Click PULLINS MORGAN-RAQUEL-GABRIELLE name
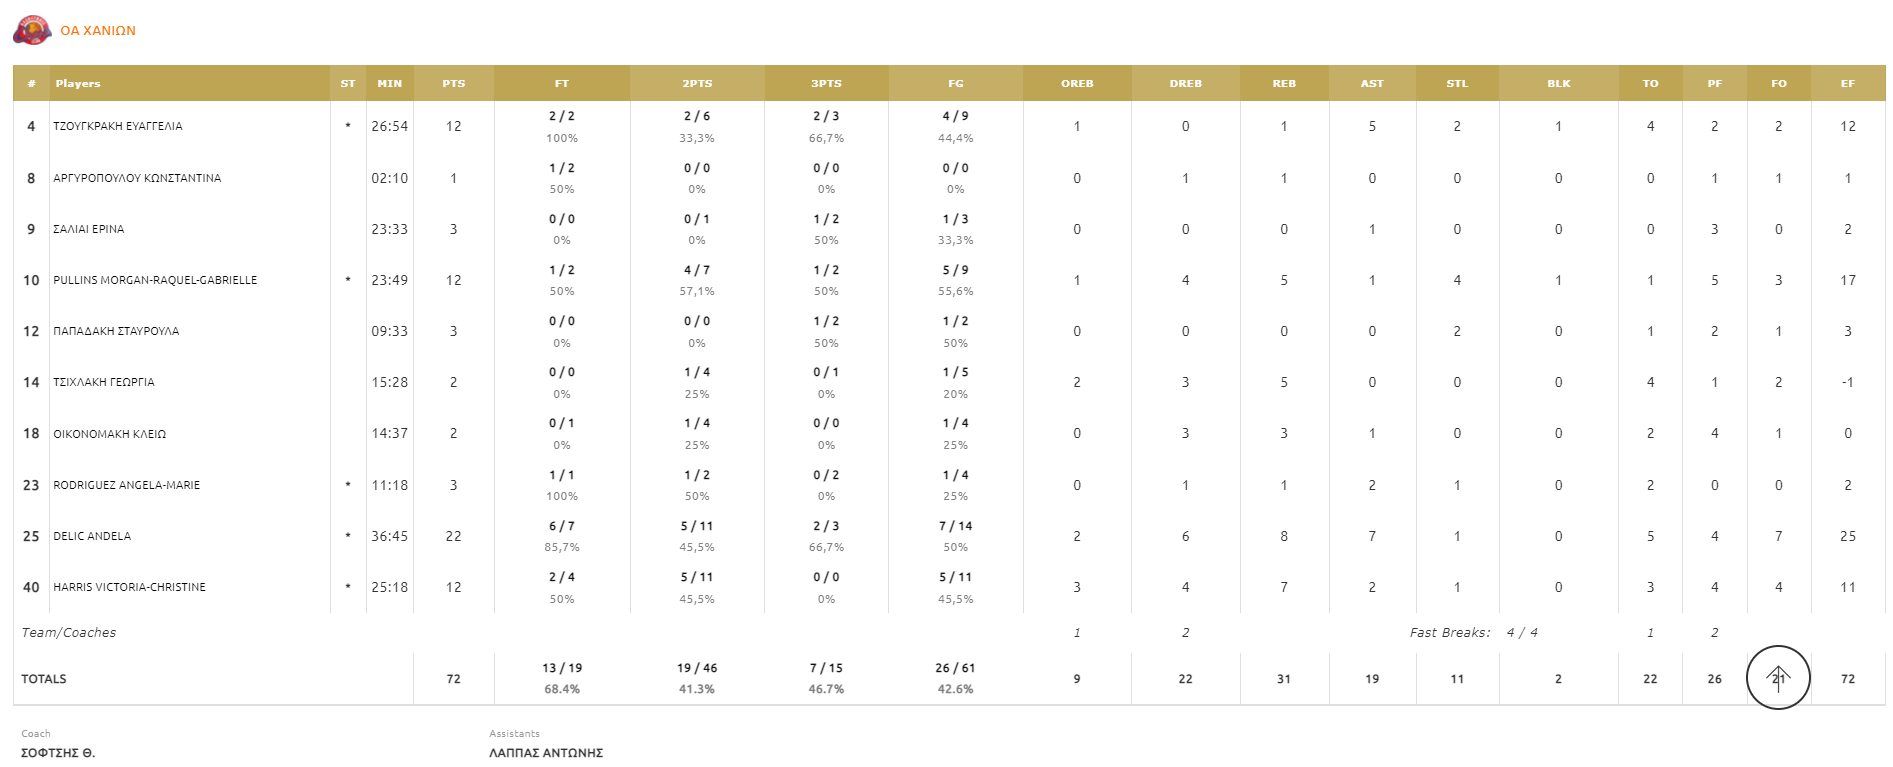 click(x=155, y=281)
